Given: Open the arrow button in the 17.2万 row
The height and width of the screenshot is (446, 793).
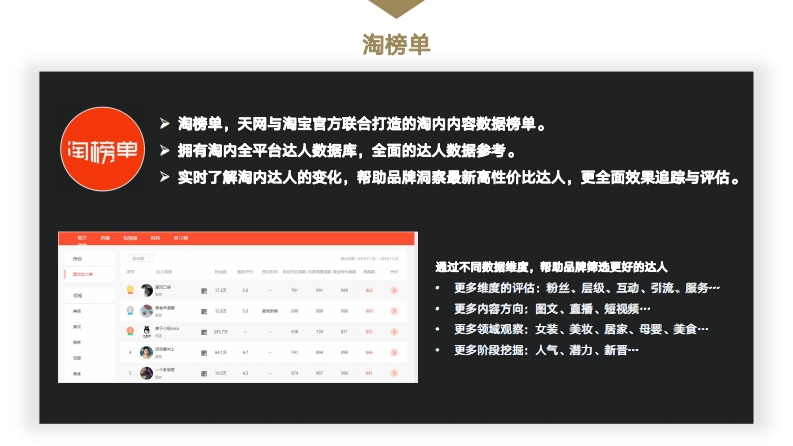Looking at the screenshot, I should pos(394,290).
